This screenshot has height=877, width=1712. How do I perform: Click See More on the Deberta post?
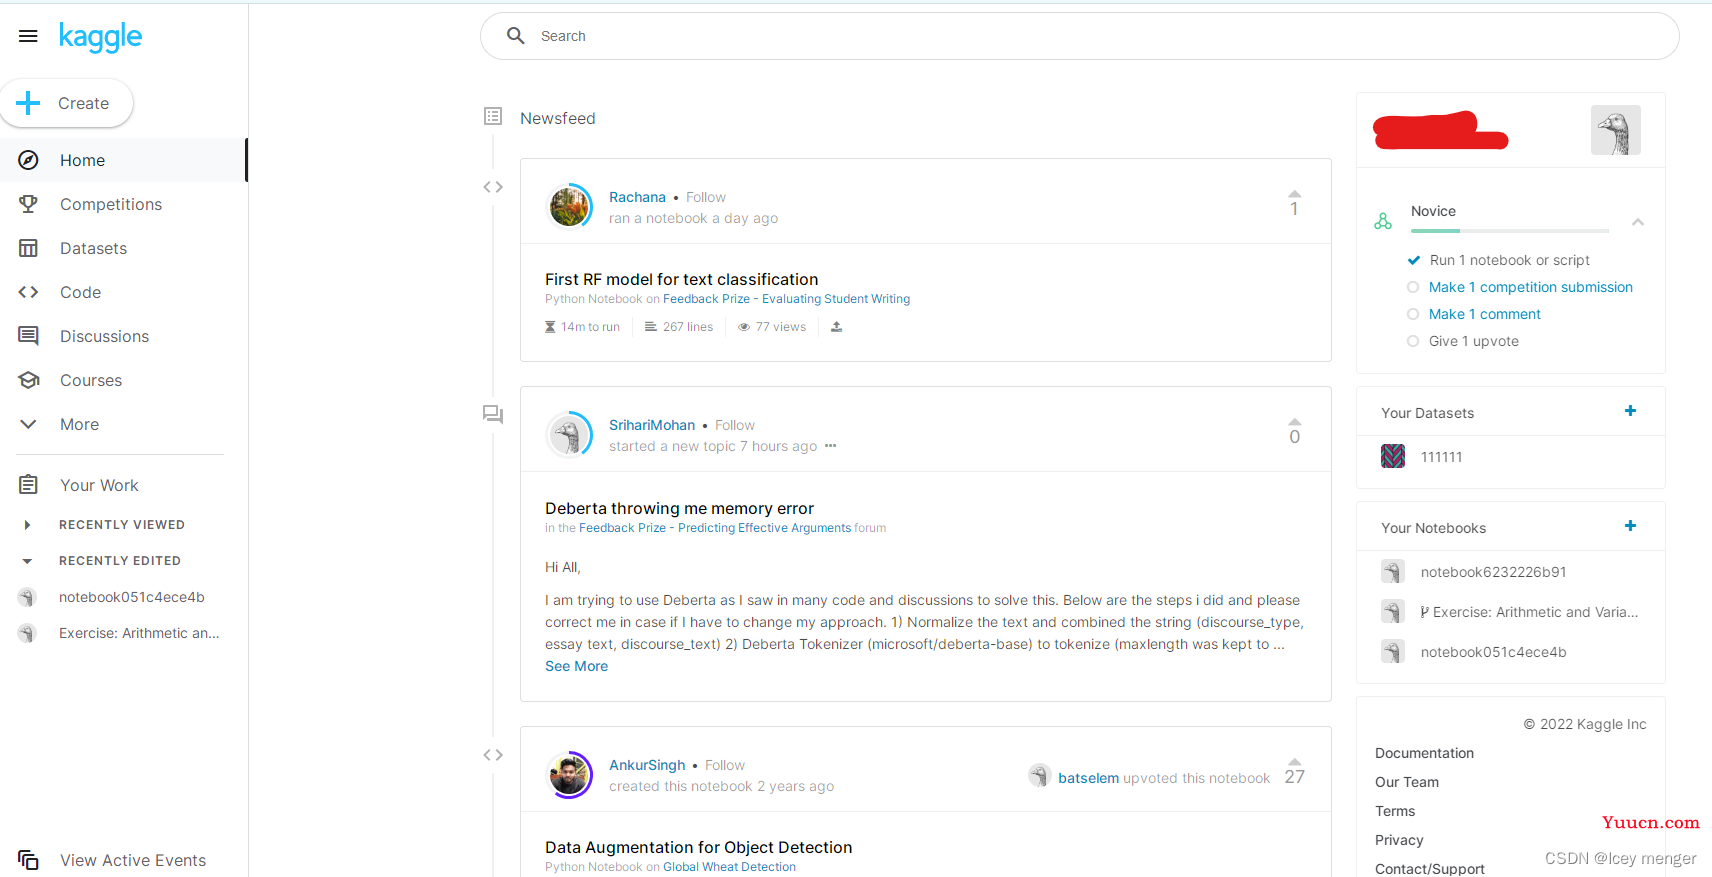pos(576,666)
